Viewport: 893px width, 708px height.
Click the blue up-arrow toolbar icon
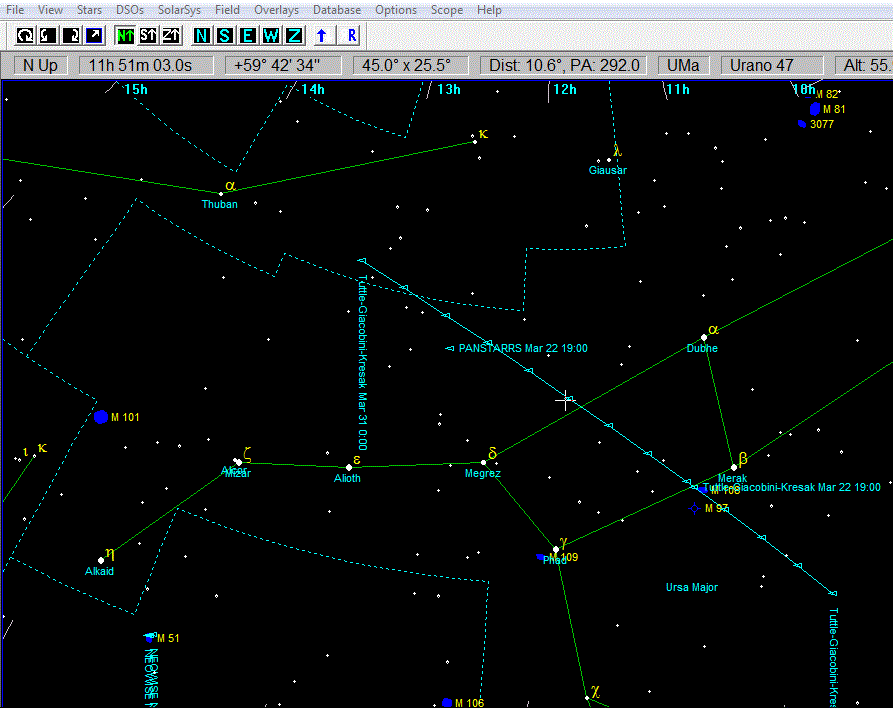coord(321,36)
